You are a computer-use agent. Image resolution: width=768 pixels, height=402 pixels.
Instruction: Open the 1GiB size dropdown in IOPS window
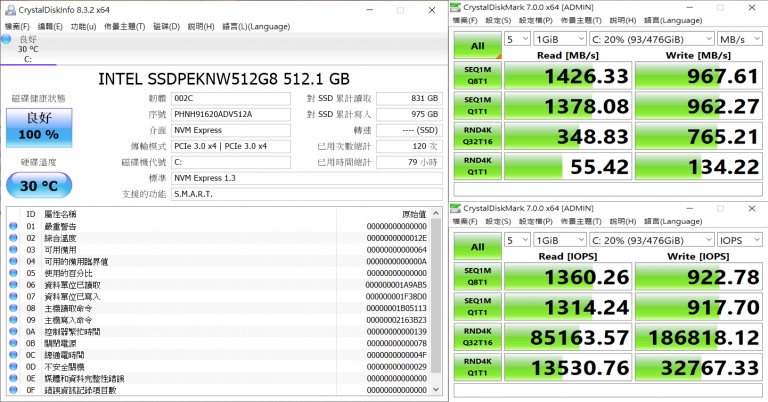tap(559, 240)
